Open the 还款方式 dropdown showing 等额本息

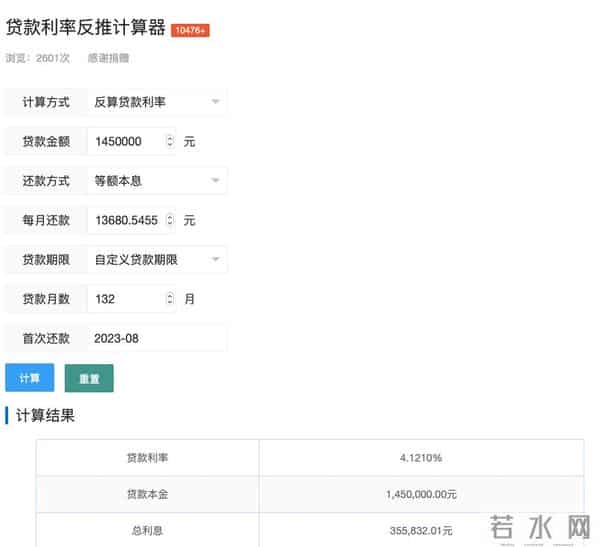157,181
